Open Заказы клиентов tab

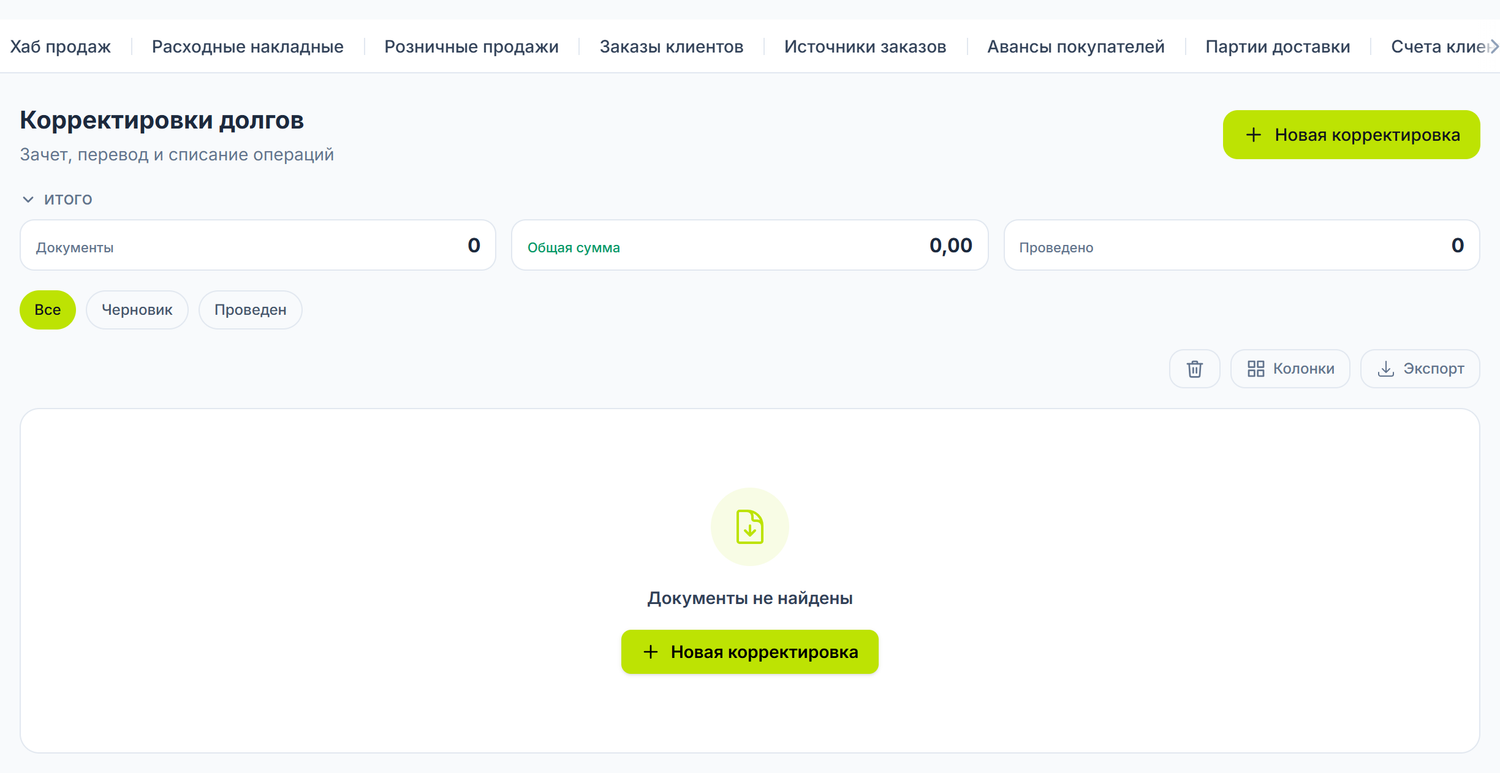tap(672, 47)
